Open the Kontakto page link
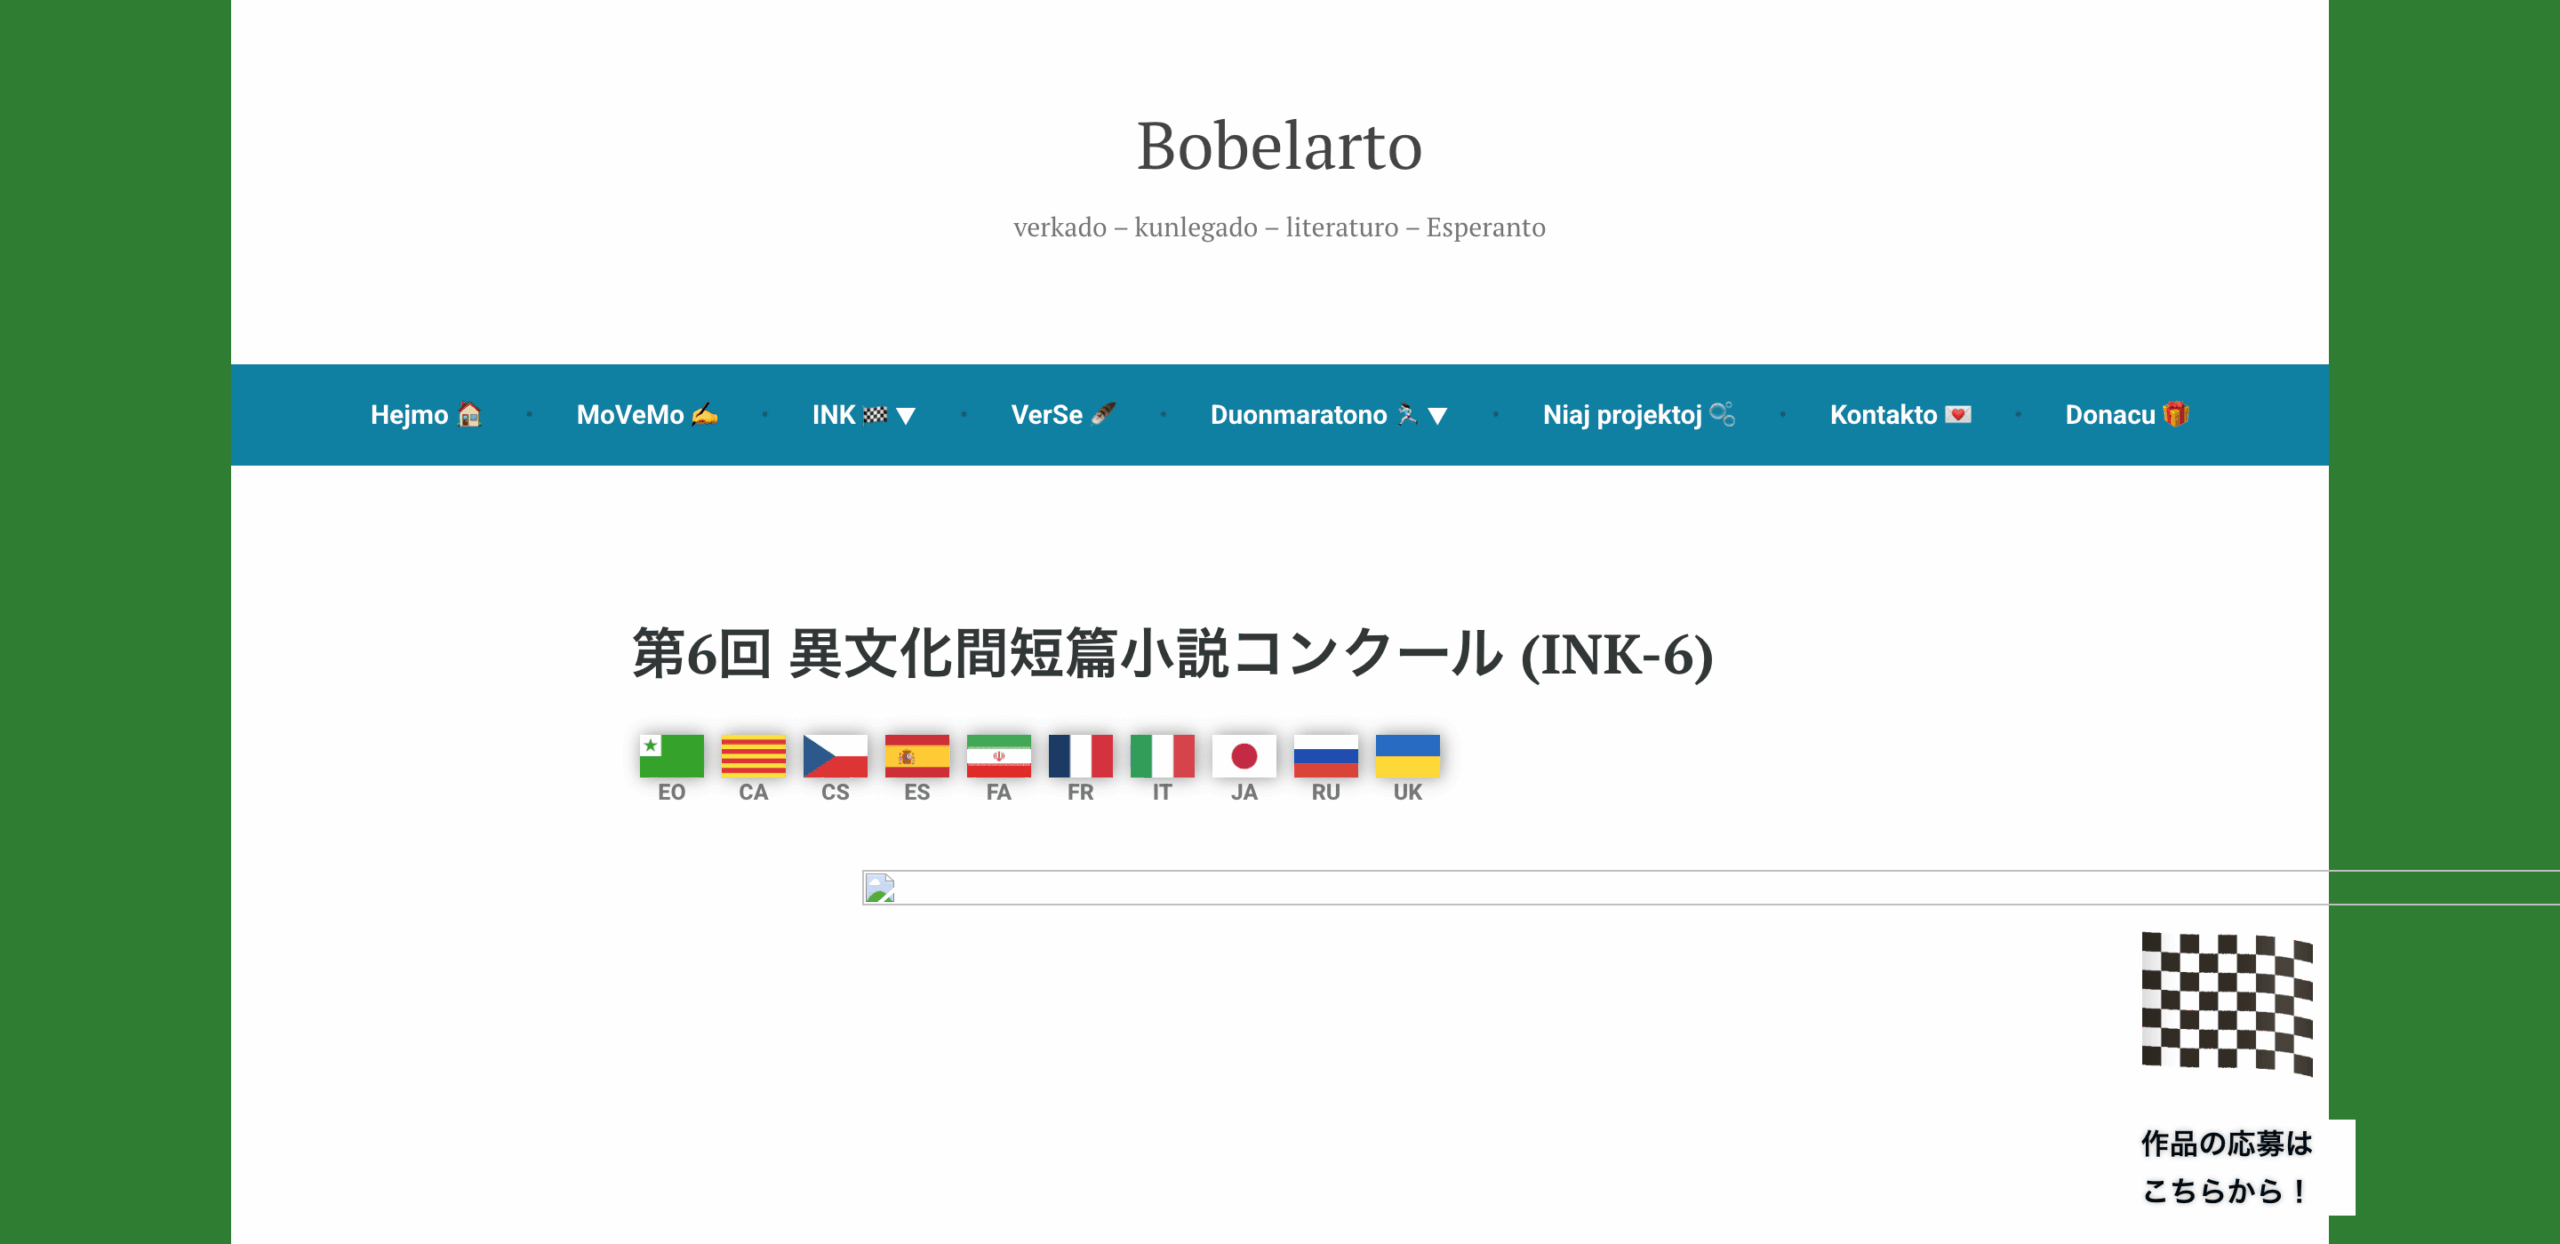The height and width of the screenshot is (1244, 2560). [1899, 415]
